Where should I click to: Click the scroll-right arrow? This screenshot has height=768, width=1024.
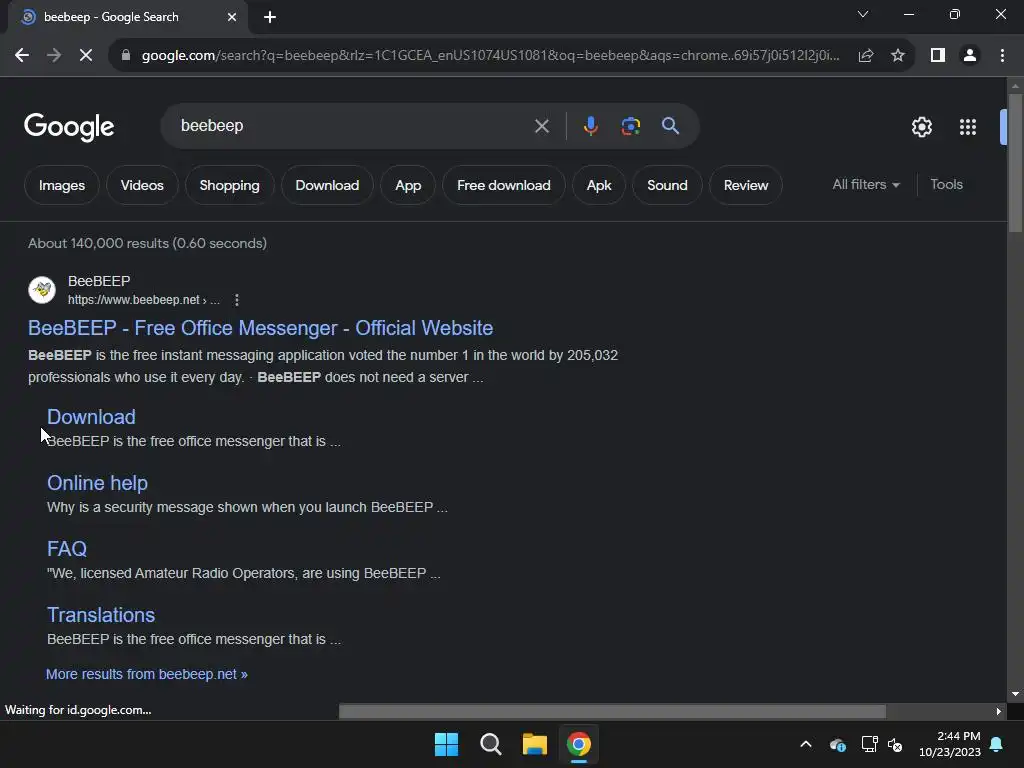click(x=999, y=711)
